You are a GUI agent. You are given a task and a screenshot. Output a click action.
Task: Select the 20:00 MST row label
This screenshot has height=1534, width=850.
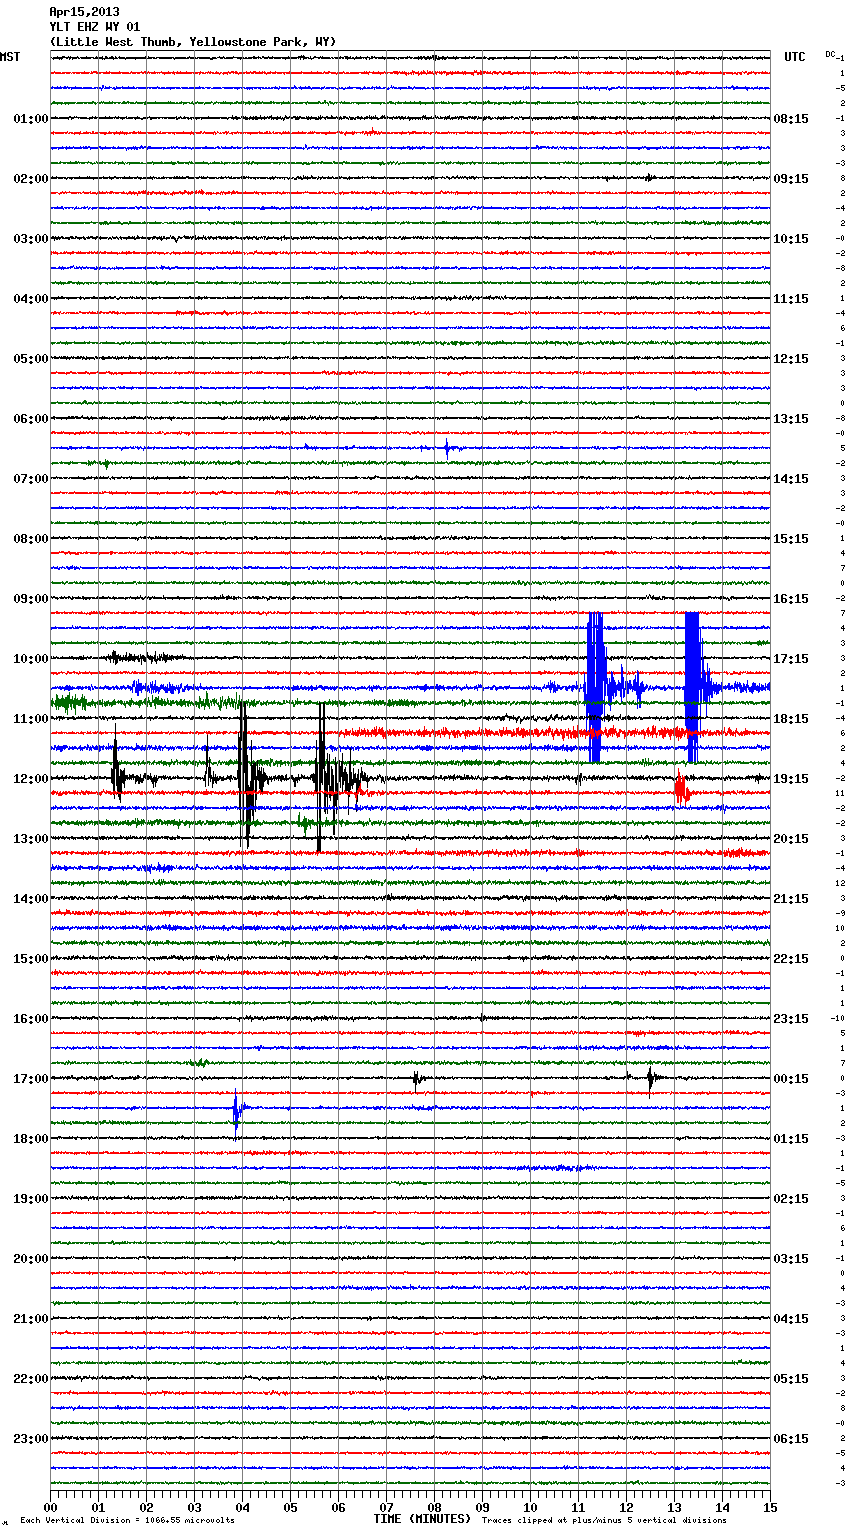(x=31, y=1259)
